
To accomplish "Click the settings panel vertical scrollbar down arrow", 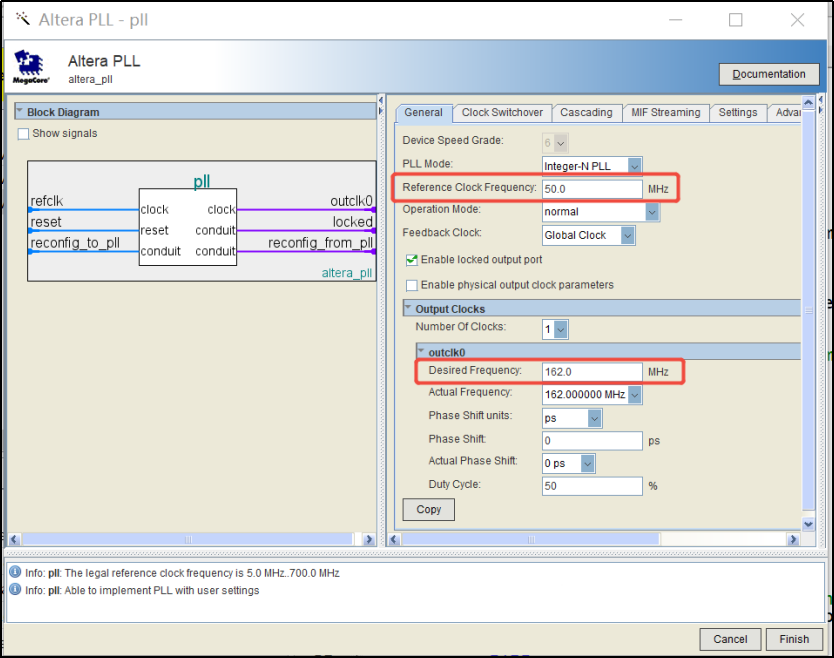I will (x=808, y=524).
